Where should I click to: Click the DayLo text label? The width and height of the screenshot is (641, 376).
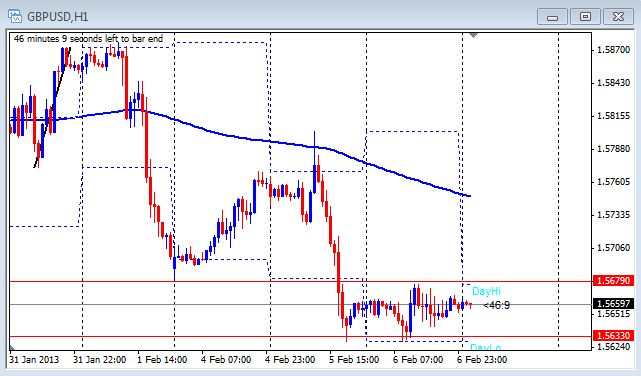[485, 347]
